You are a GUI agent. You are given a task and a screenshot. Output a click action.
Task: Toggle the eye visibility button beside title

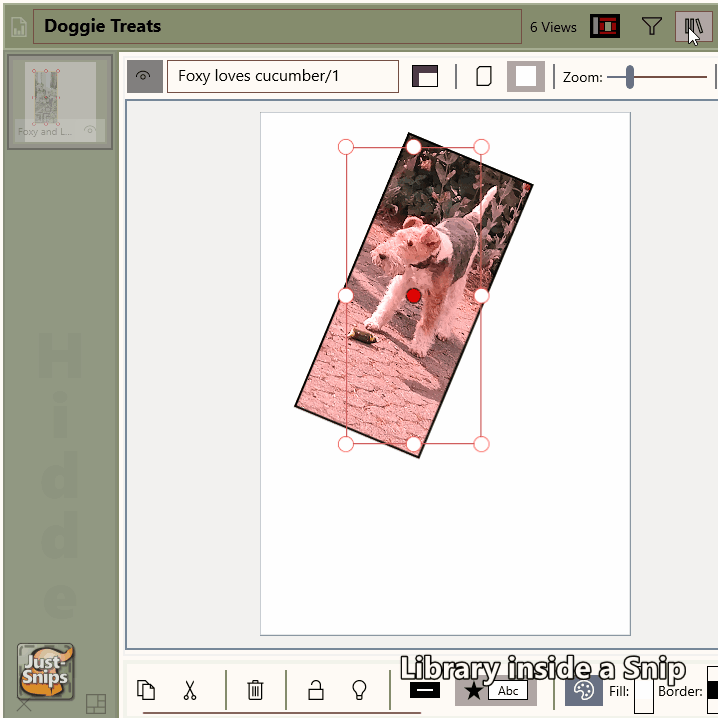tap(144, 76)
